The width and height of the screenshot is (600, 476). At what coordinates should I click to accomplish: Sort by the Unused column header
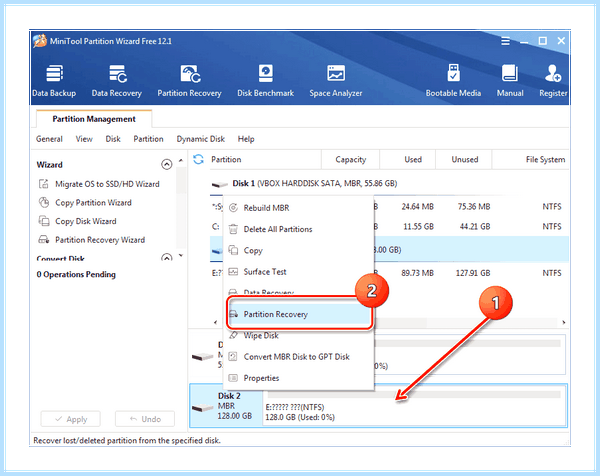click(465, 159)
